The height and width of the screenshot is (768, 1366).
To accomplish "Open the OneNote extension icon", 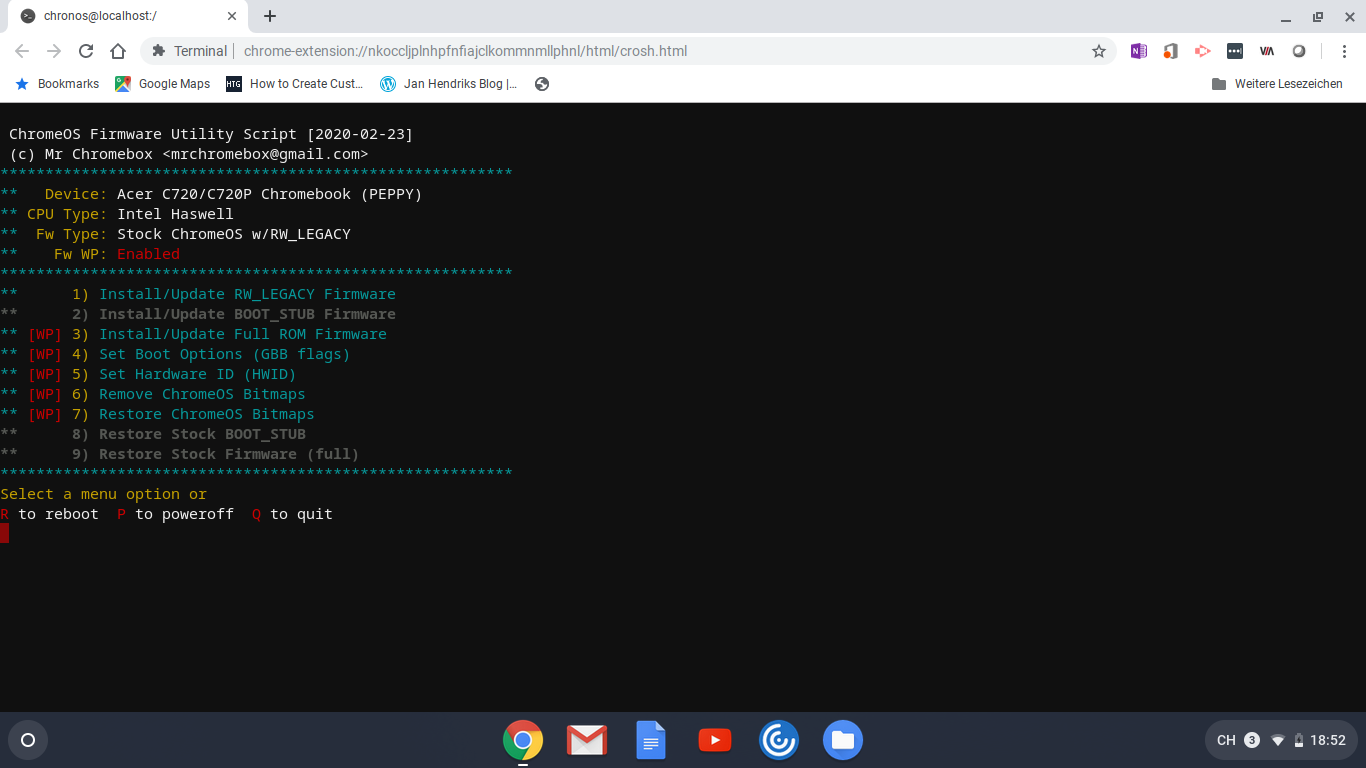I will (1139, 50).
